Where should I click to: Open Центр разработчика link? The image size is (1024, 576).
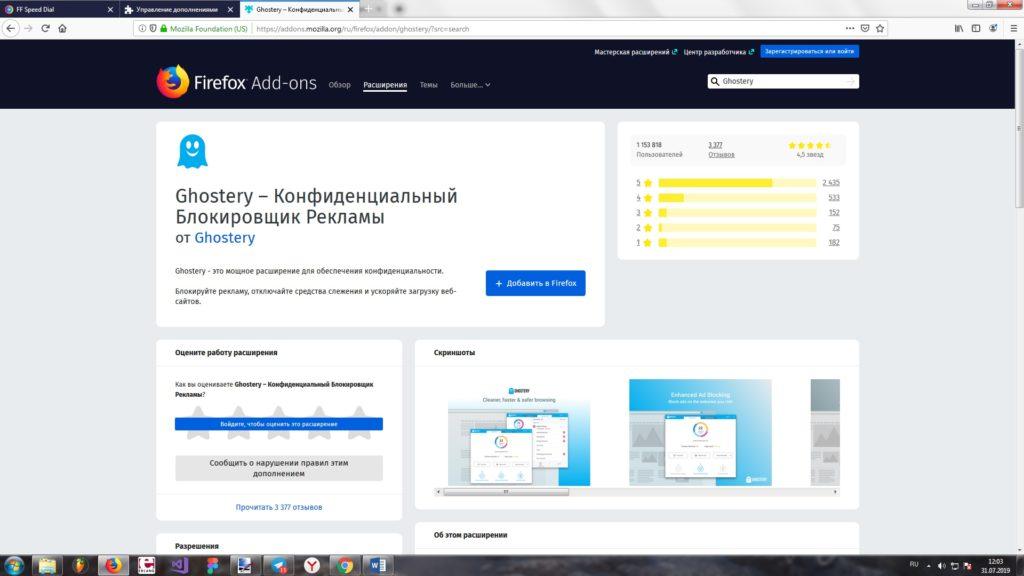[718, 52]
